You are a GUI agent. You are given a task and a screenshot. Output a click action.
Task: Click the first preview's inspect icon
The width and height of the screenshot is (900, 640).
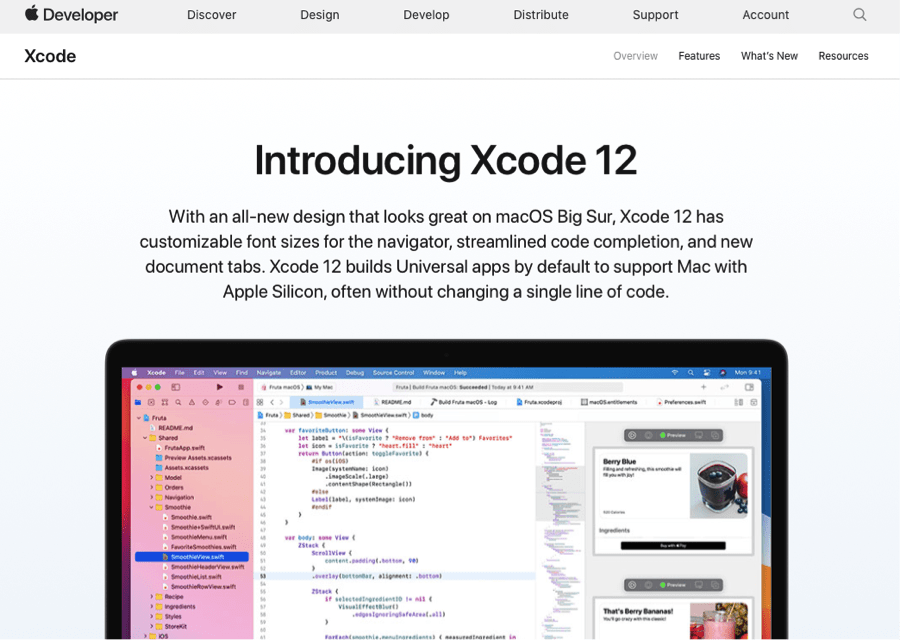[x=649, y=435]
